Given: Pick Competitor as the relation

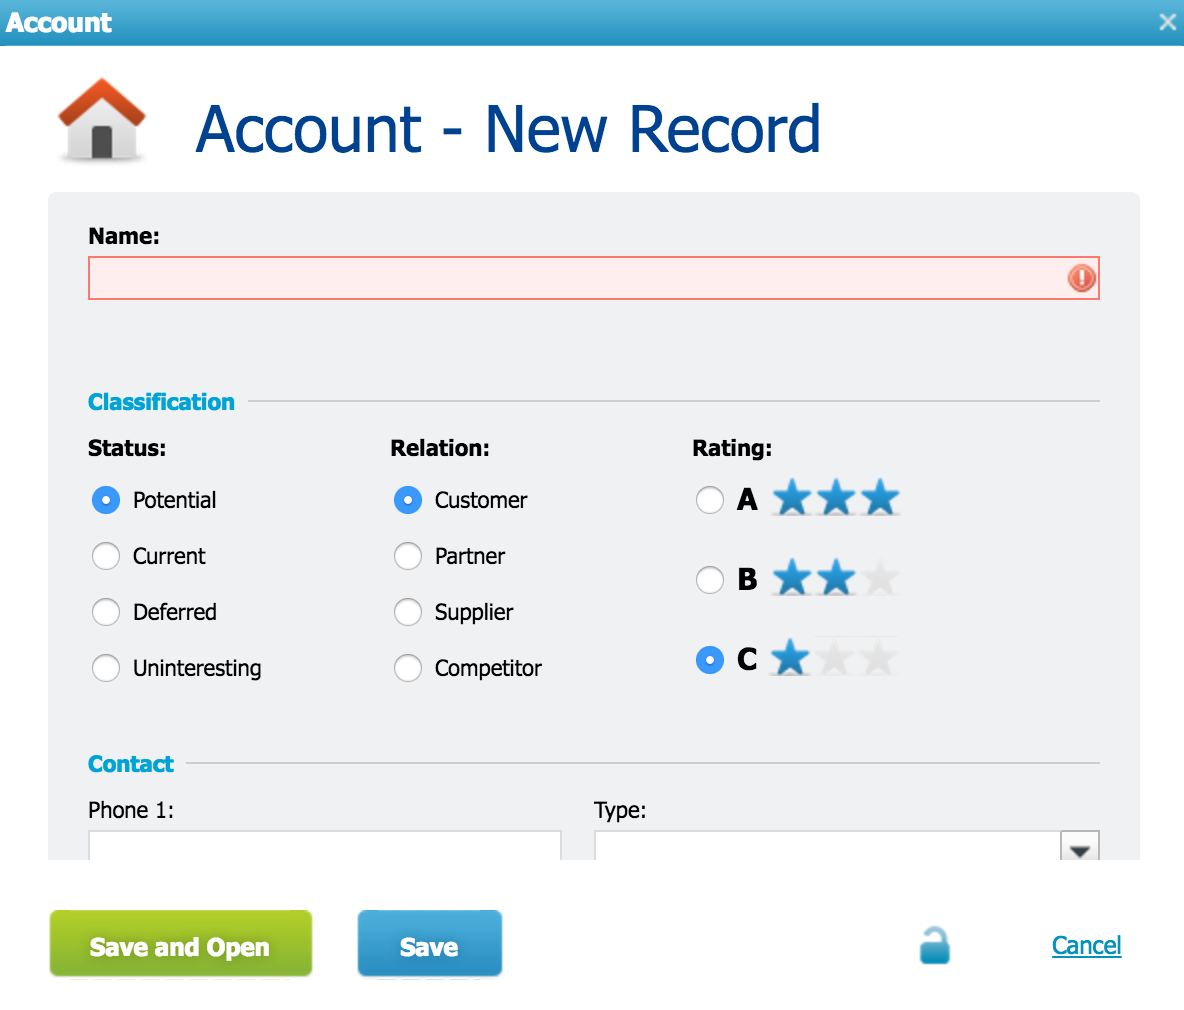Looking at the screenshot, I should tap(408, 668).
